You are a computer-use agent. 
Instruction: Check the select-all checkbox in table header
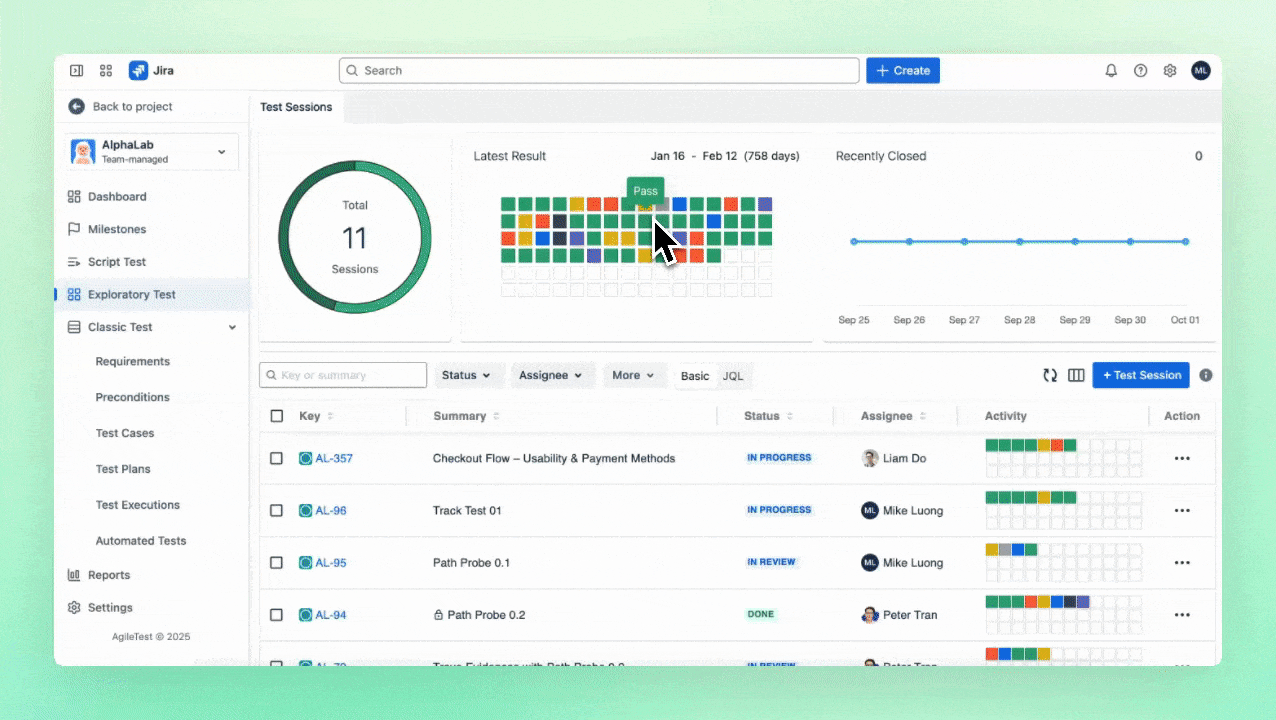tap(277, 416)
